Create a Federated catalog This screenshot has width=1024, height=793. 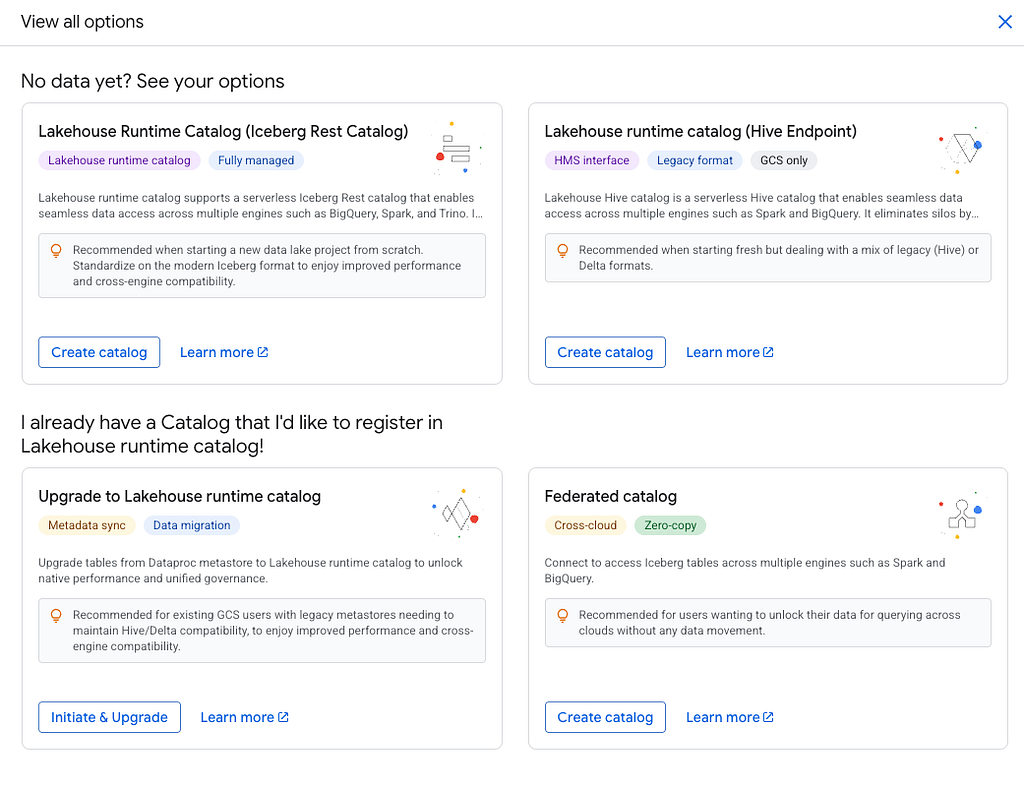(605, 717)
